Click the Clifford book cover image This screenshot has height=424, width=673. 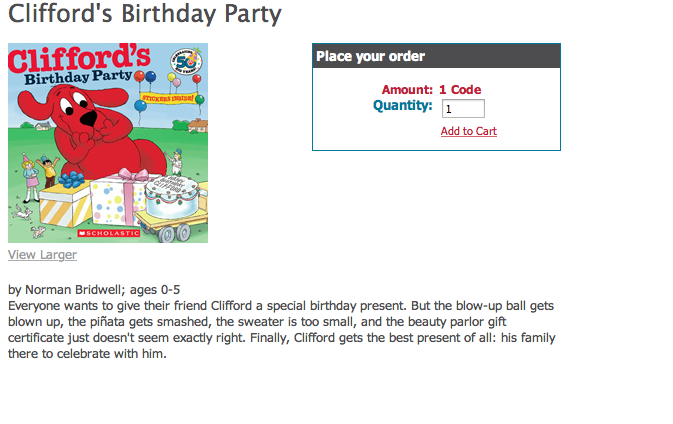(108, 143)
